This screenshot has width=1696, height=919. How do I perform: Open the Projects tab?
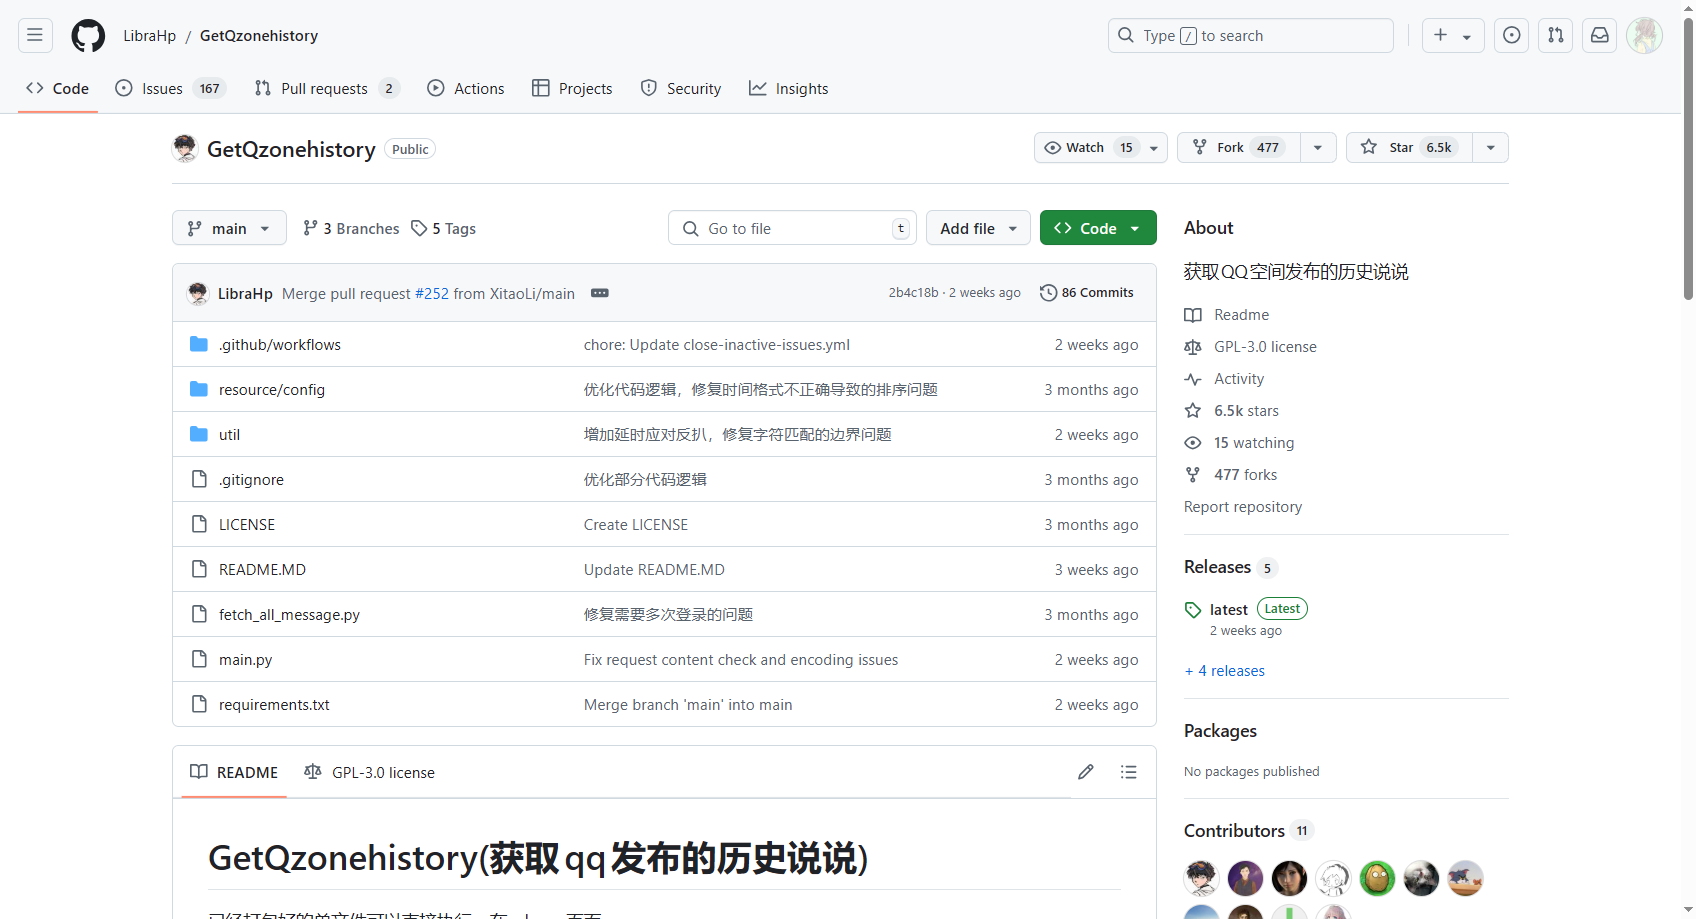pos(572,88)
